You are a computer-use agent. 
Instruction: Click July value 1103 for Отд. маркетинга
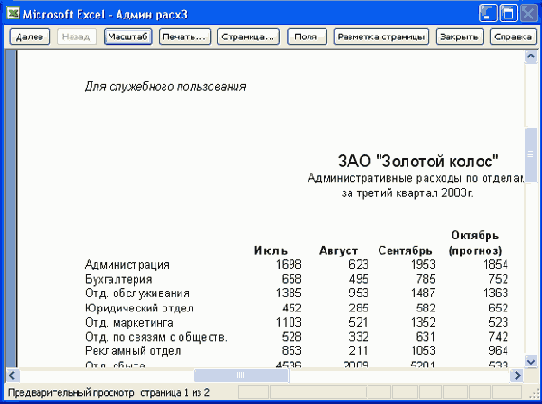pos(289,323)
